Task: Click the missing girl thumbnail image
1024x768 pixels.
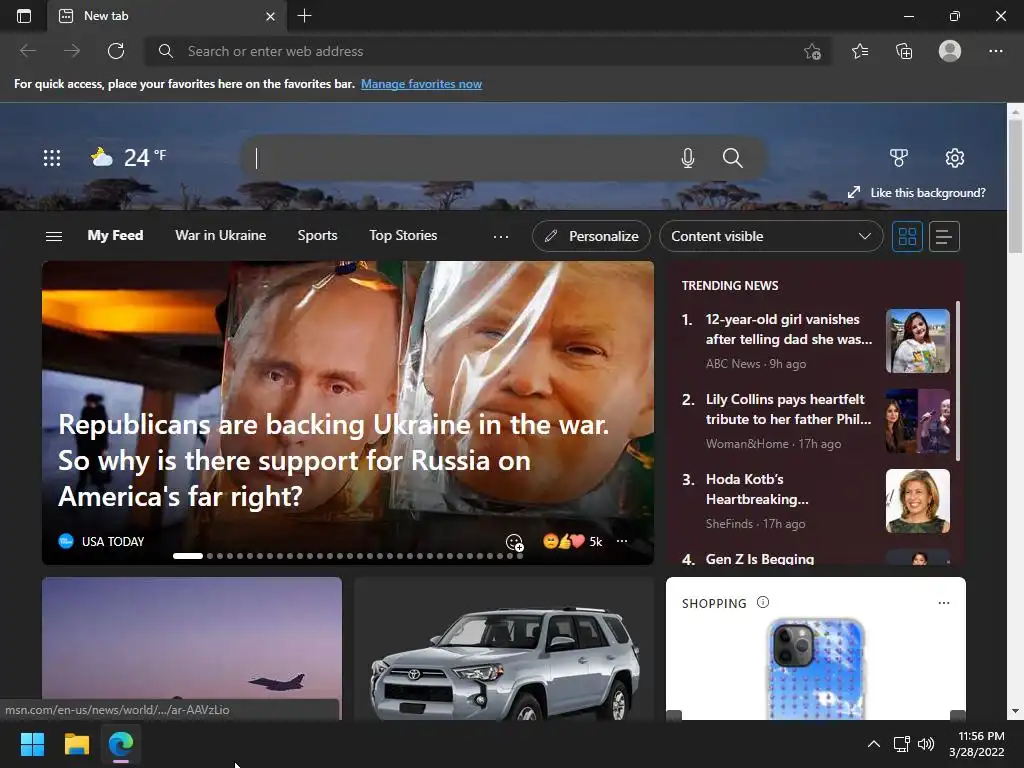Action: 918,341
